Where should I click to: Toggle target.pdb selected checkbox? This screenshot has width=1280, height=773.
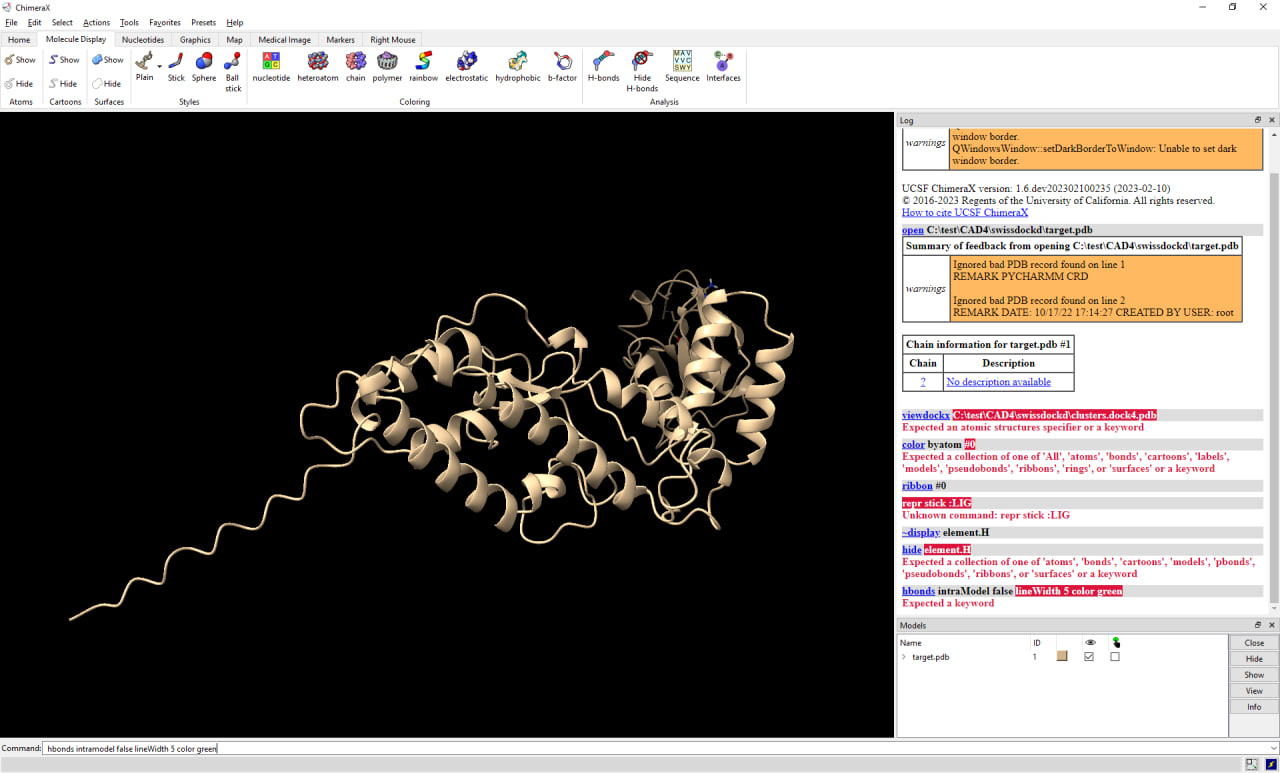(x=1115, y=657)
